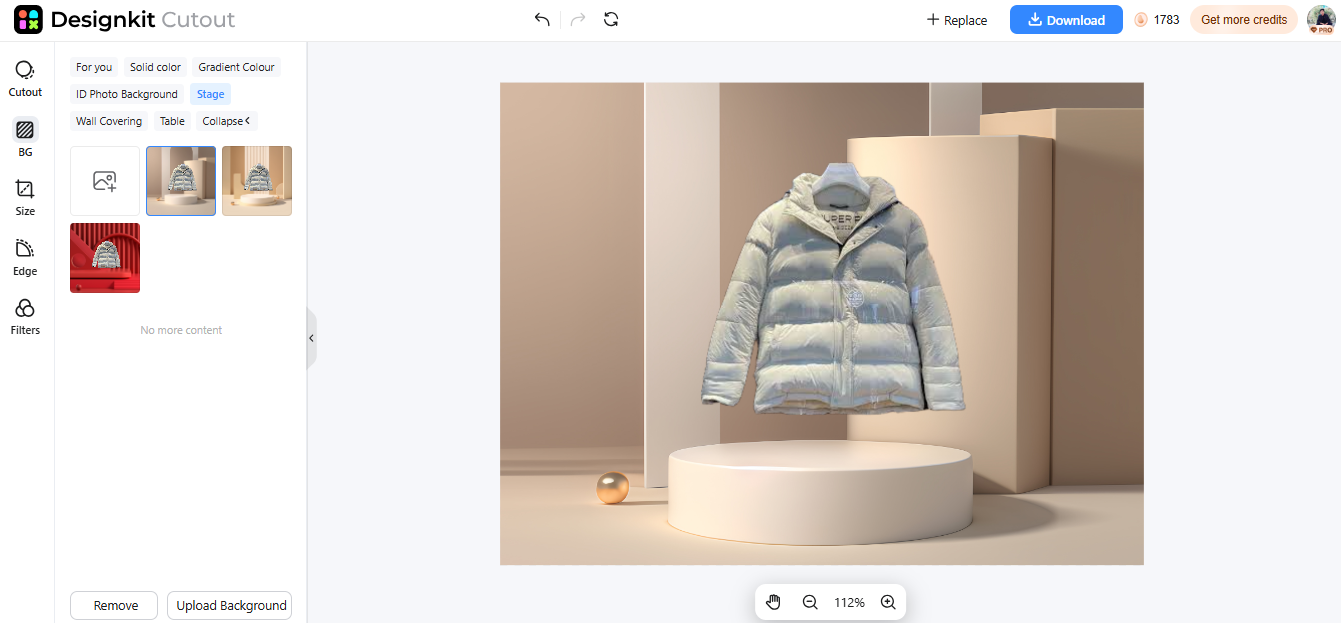Screen dimensions: 1341x623
Task: Open the Cutout tool in sidebar
Action: (x=25, y=78)
